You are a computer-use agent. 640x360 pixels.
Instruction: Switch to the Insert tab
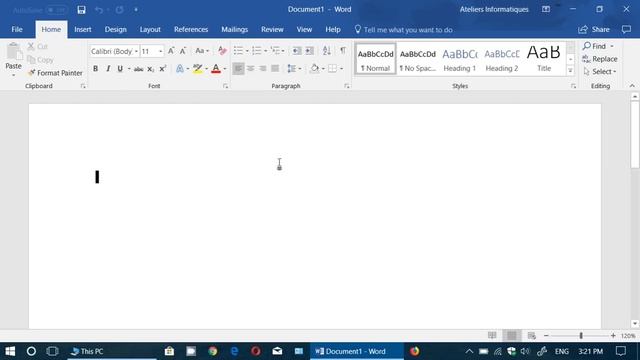[83, 29]
